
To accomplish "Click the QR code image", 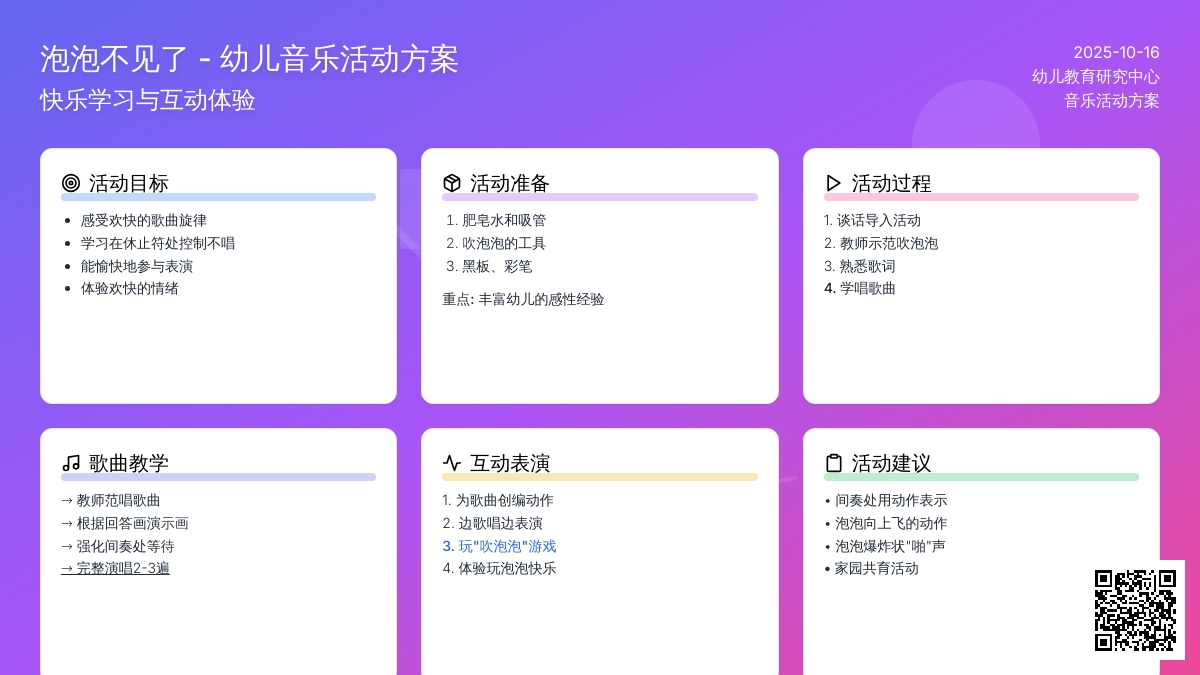I will pos(1135,610).
